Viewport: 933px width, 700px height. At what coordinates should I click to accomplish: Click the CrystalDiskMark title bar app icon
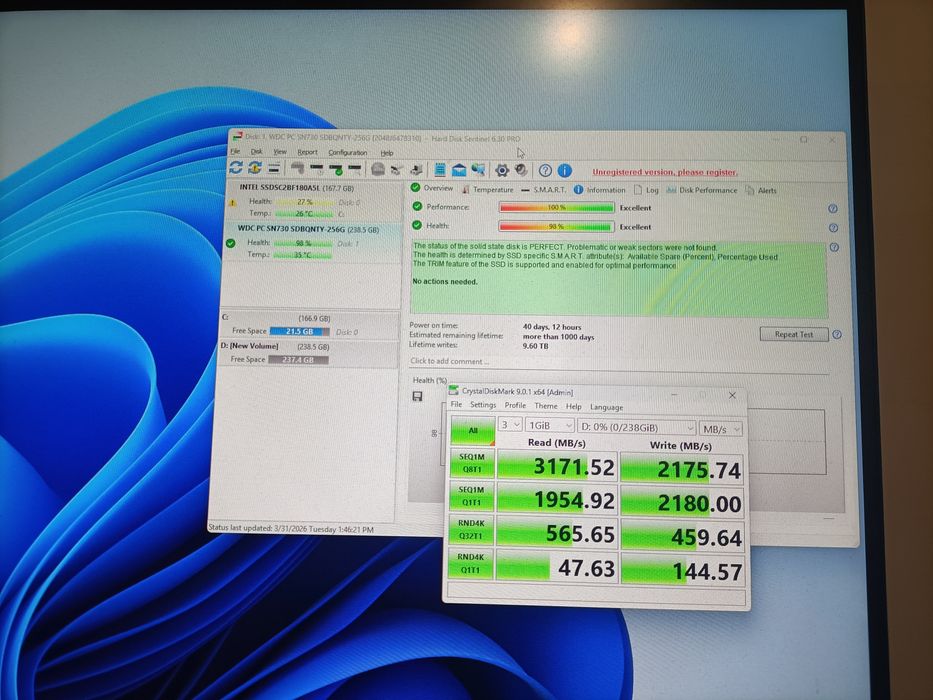click(454, 391)
